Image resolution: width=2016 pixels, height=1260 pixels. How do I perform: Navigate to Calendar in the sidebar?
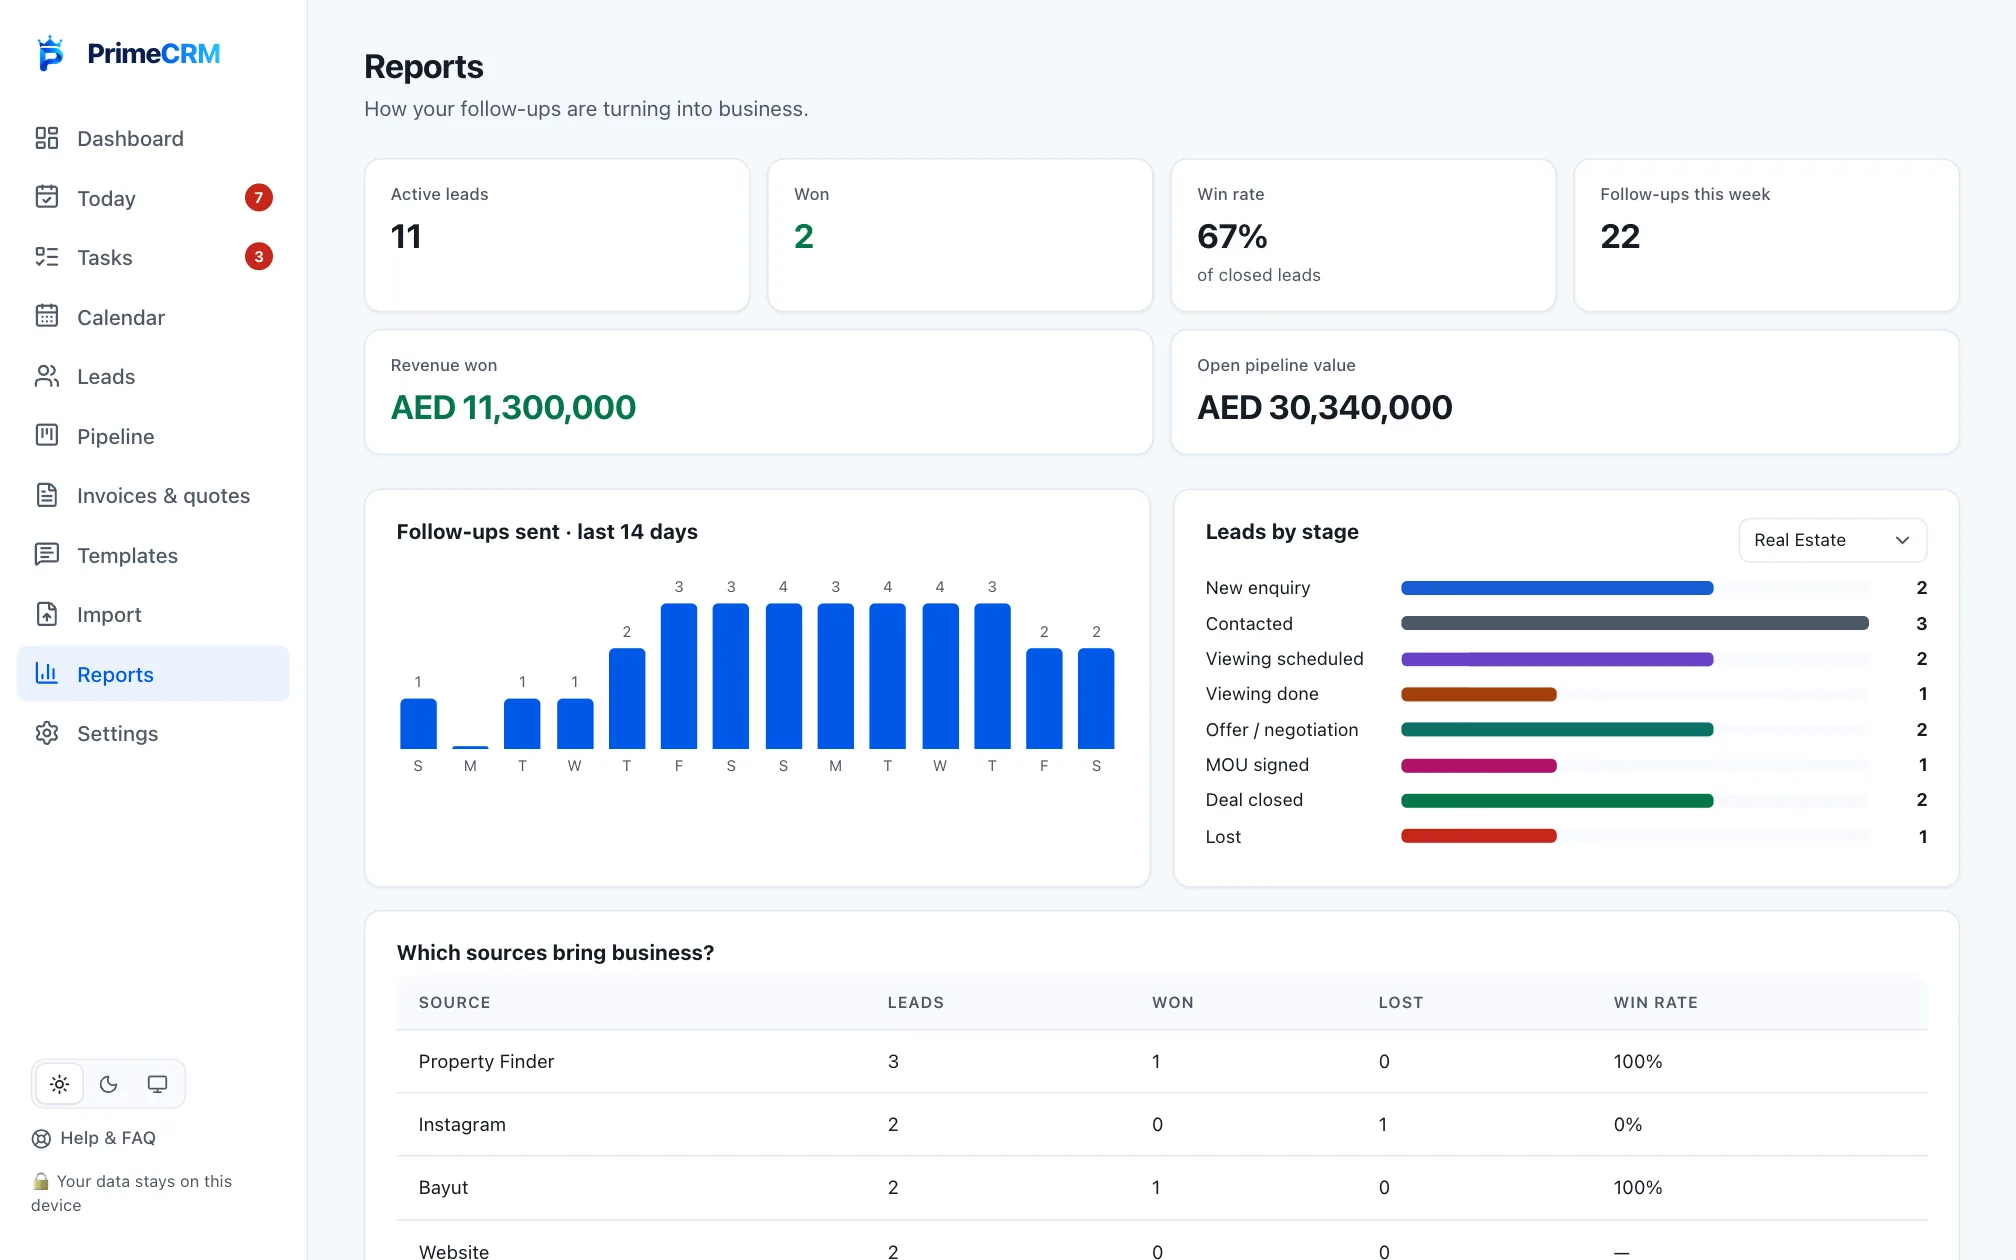153,316
